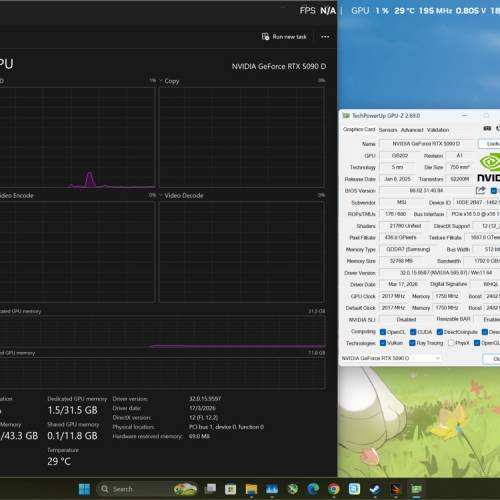Image resolution: width=500 pixels, height=500 pixels.
Task: Switch to the Graphics Card tab in GPU-Z
Action: [x=359, y=129]
